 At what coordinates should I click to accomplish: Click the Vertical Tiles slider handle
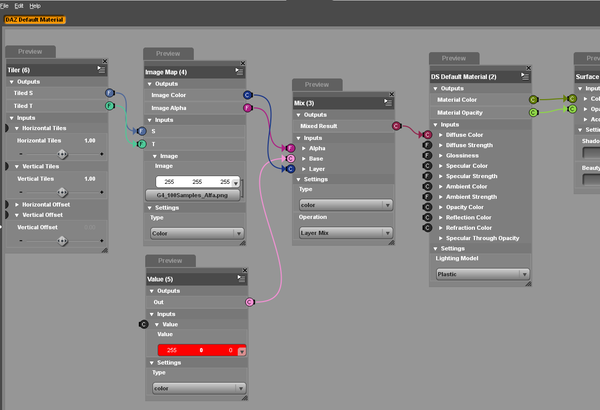62,192
